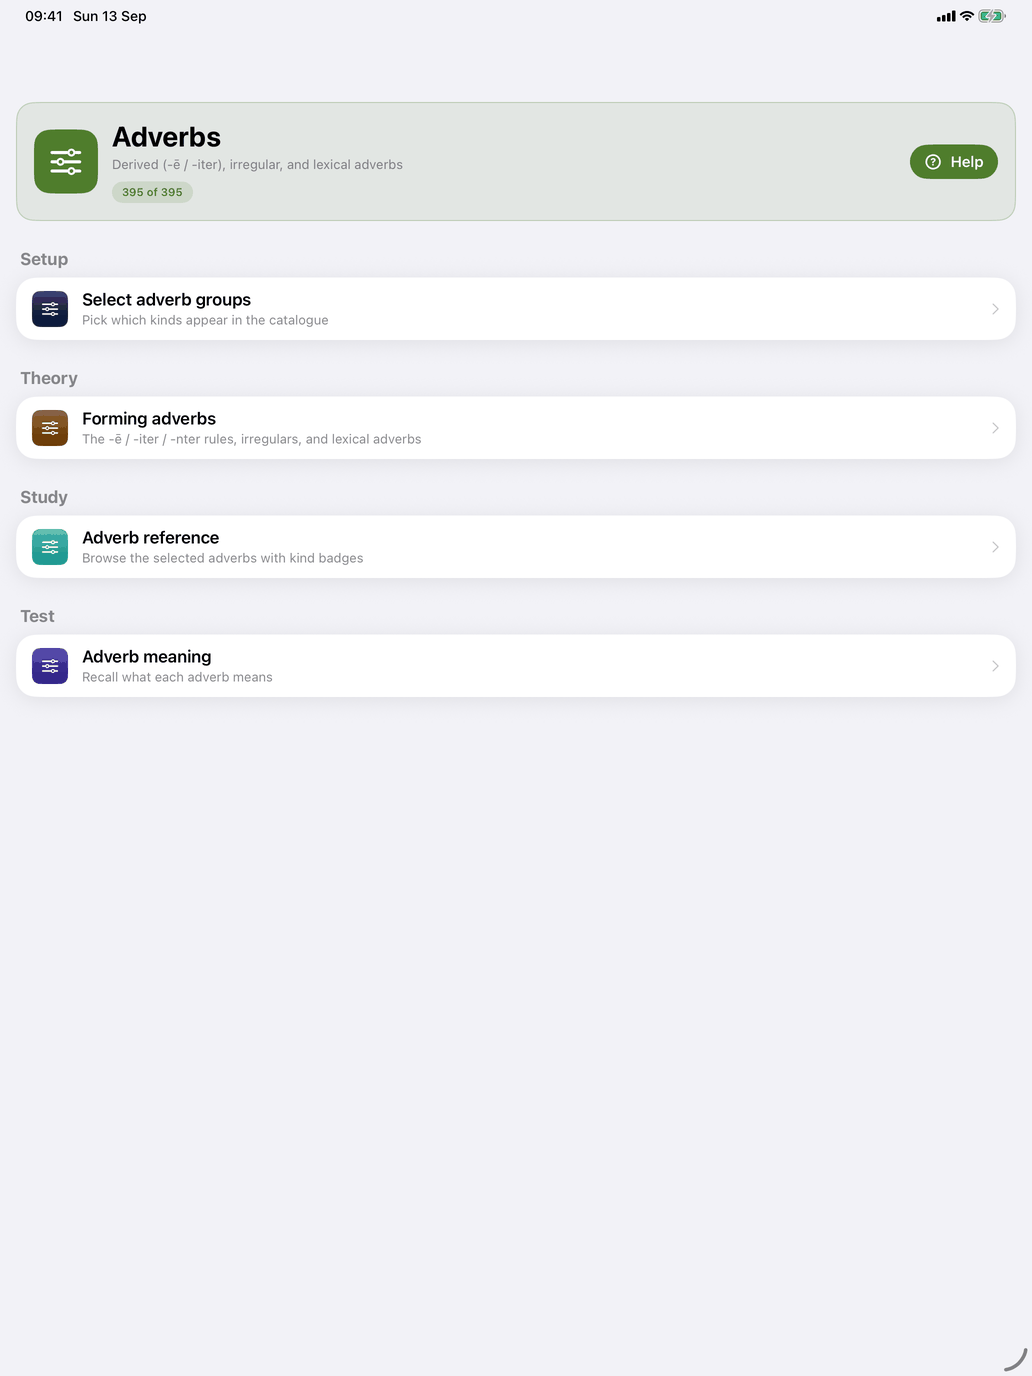
Task: Click the purple Adverb meaning icon
Action: [50, 666]
